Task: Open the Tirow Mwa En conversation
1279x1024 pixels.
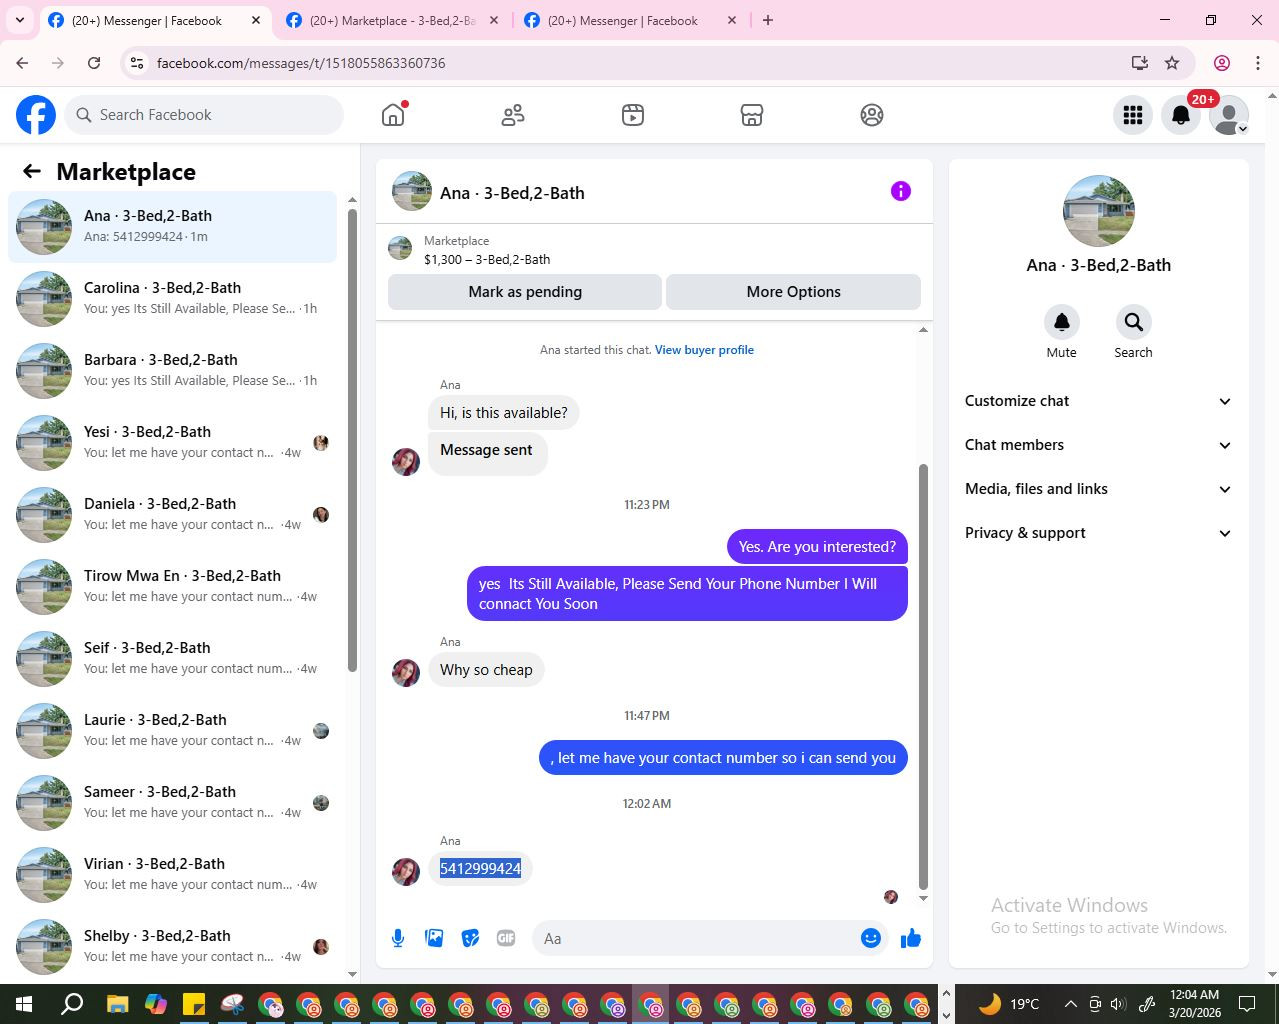Action: pos(172,587)
